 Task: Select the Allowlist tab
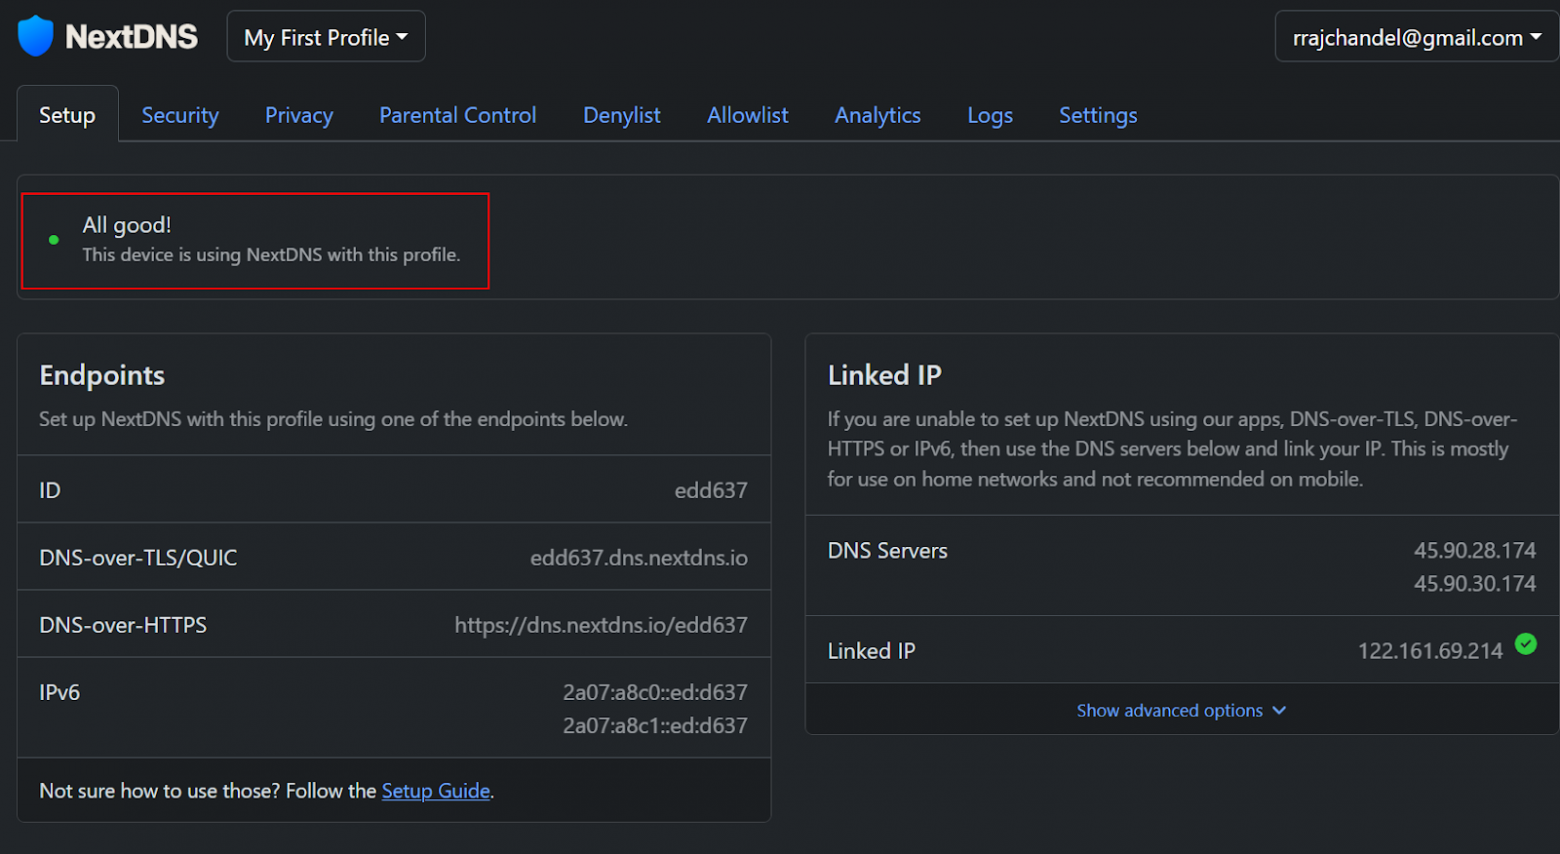(x=747, y=115)
